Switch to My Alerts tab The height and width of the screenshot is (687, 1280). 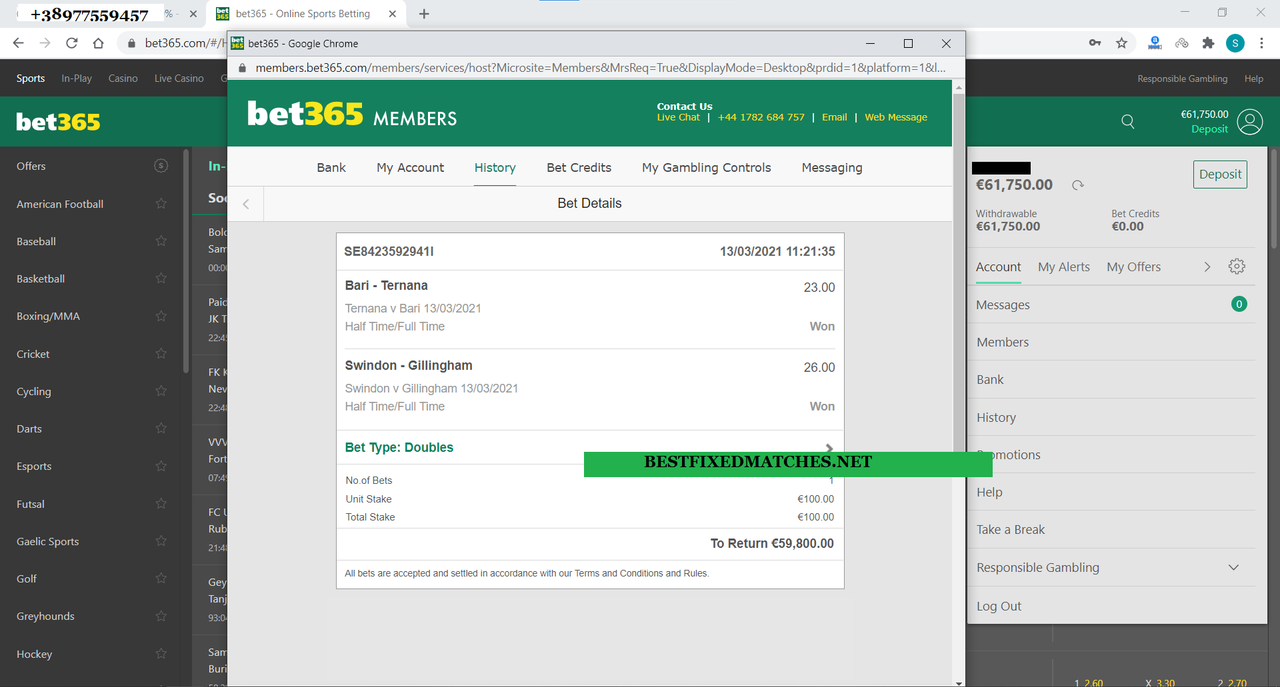click(1064, 267)
